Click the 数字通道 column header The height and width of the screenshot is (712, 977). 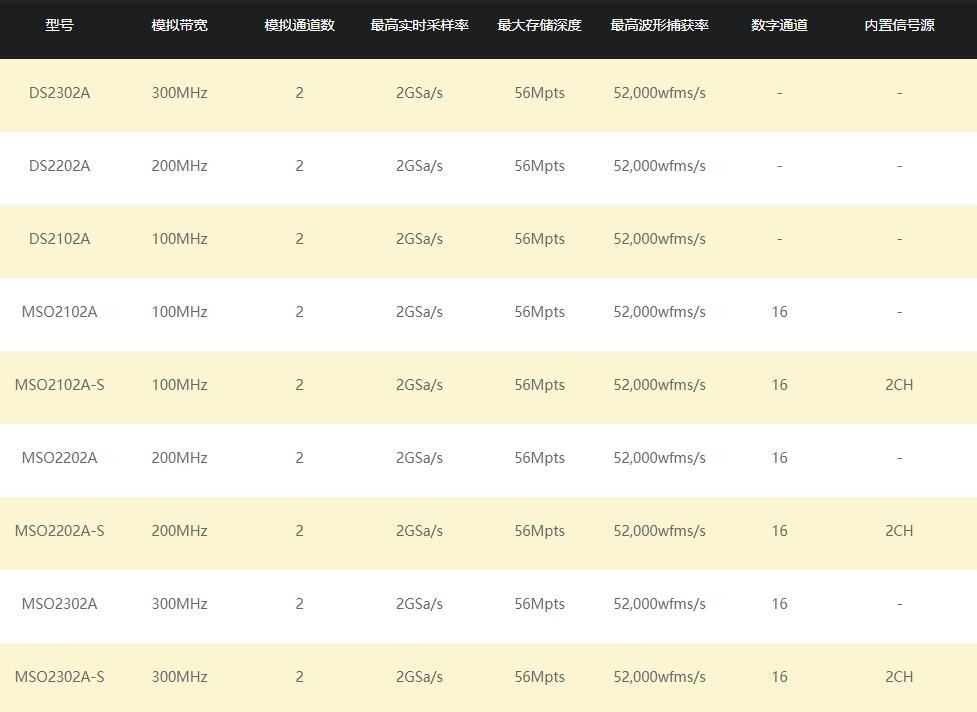[x=779, y=25]
